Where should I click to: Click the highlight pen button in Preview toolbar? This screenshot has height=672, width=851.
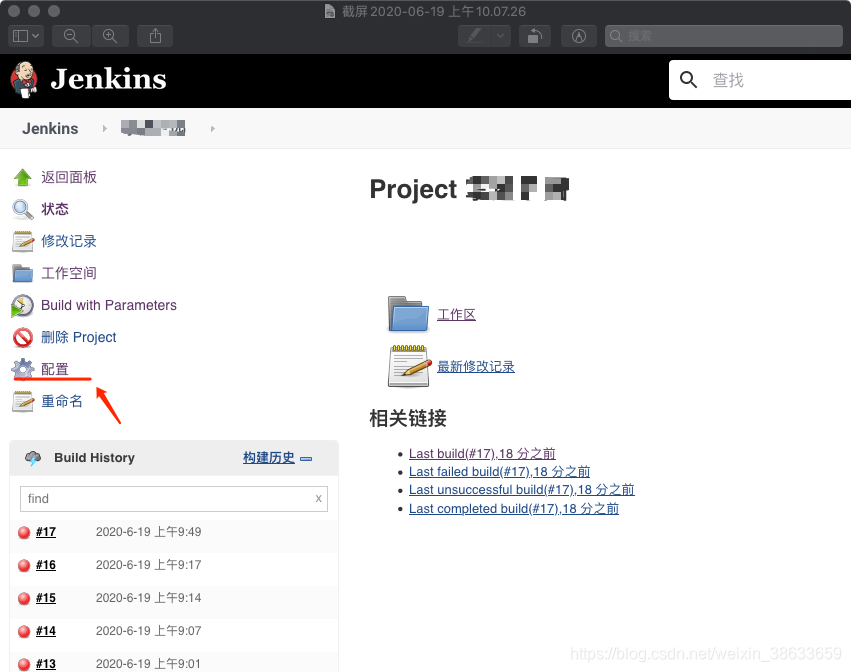point(475,36)
